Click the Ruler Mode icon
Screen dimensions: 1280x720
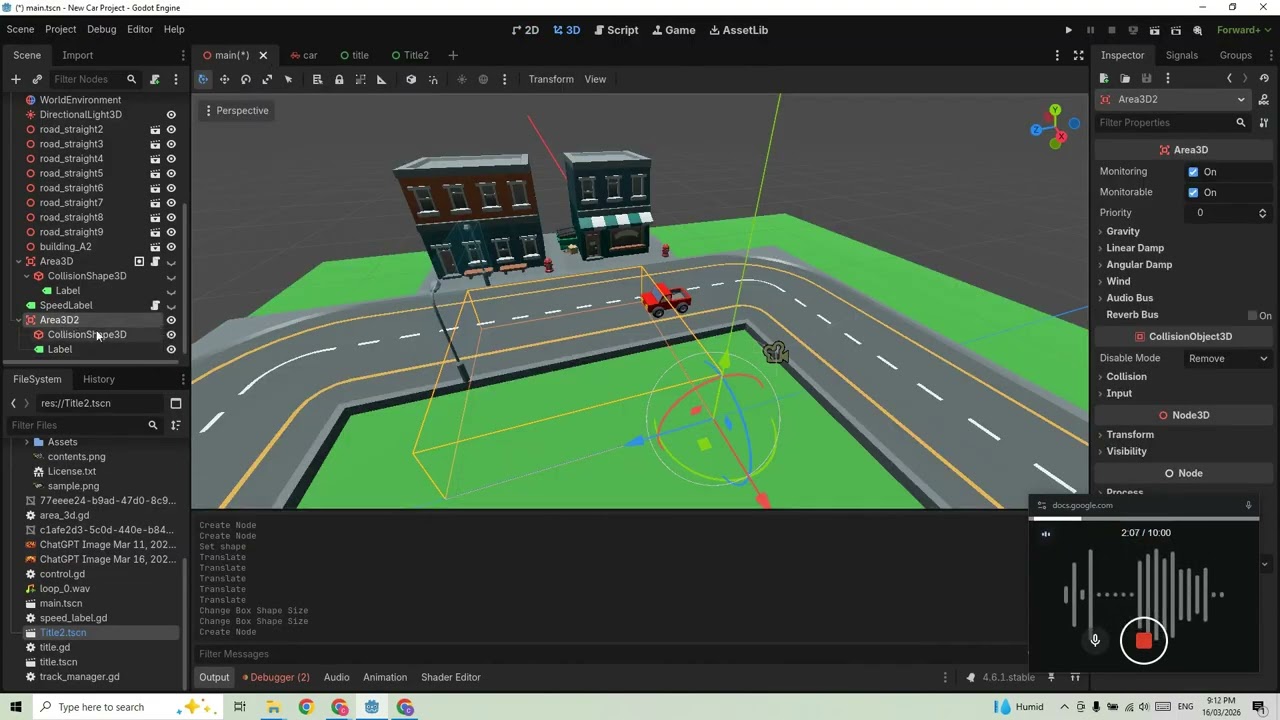click(381, 79)
